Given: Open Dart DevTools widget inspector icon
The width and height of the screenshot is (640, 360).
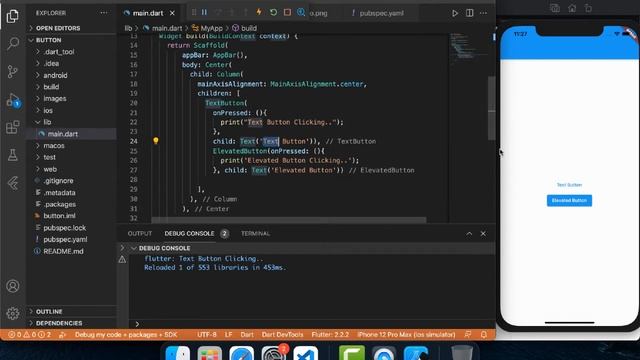Looking at the screenshot, I should pos(301,13).
